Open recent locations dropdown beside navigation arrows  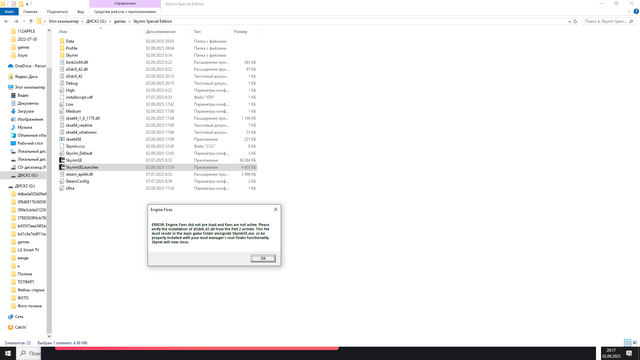tap(24, 21)
